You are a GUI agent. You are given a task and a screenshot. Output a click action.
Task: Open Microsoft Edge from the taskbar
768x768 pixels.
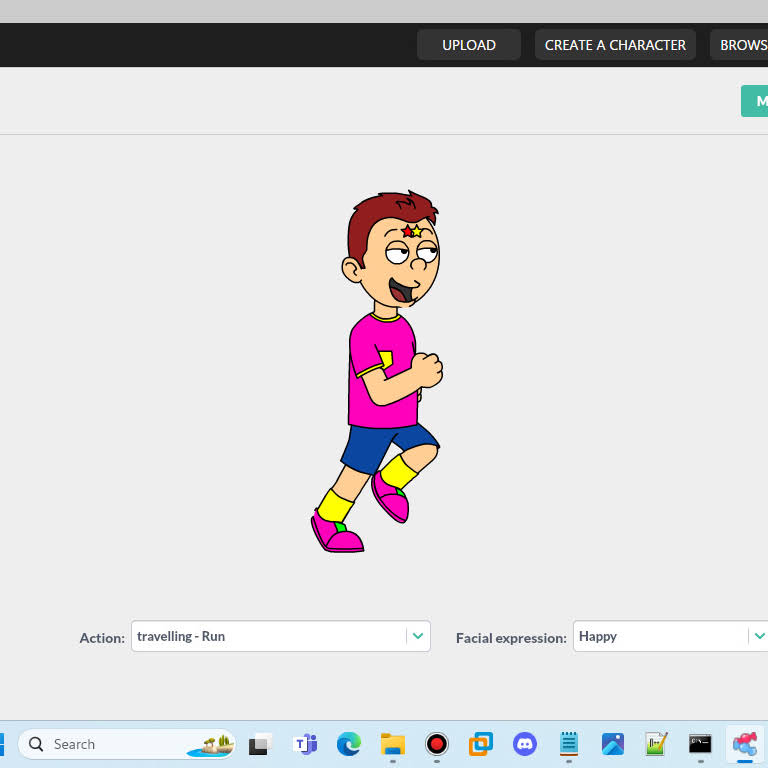click(349, 744)
